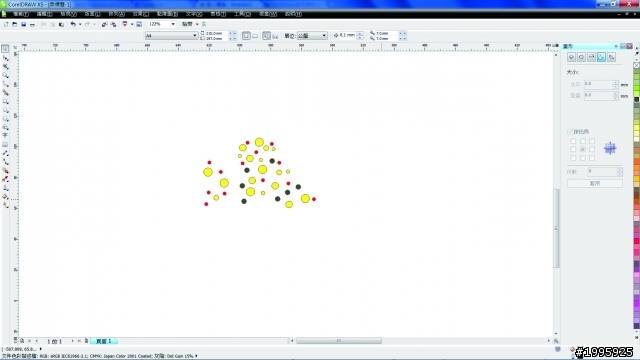Select the Polygon tool
The image size is (640, 360).
tap(5, 118)
